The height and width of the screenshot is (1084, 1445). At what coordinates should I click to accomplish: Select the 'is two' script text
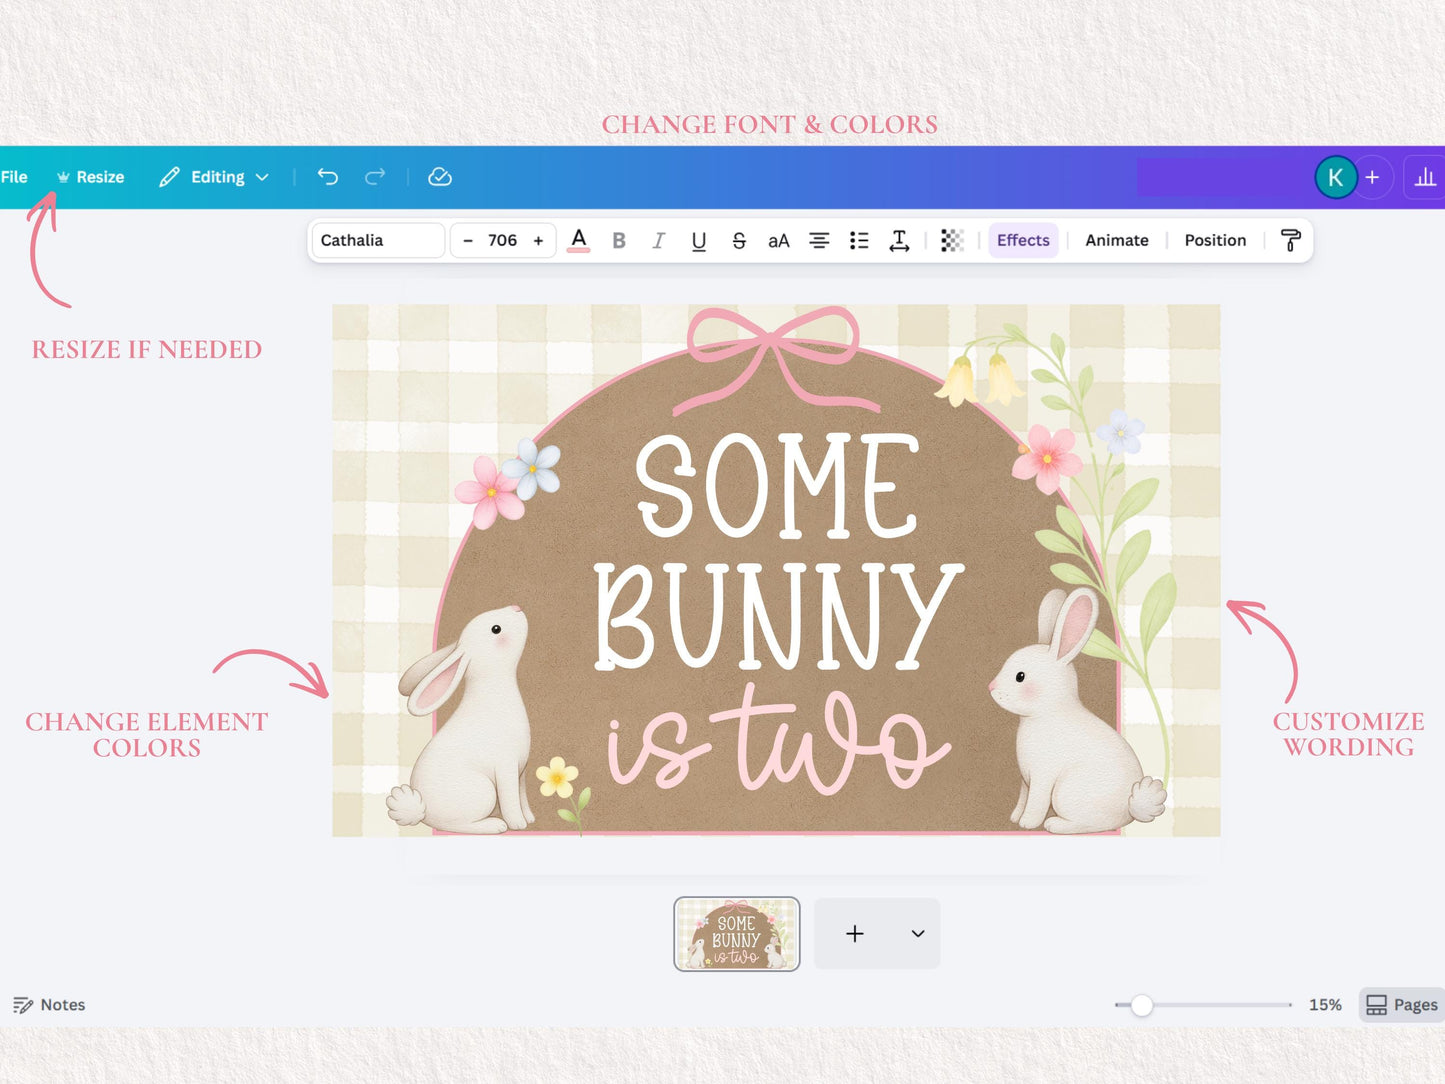click(x=778, y=741)
